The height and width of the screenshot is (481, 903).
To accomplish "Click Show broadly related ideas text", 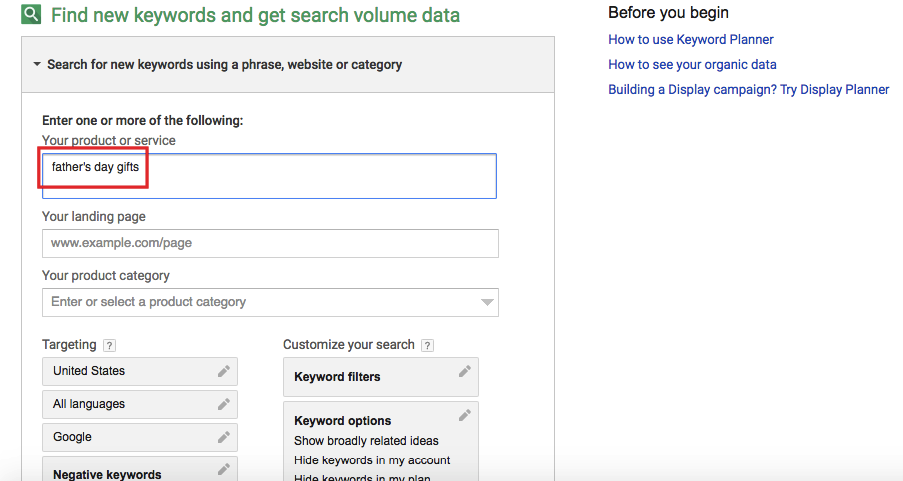I will click(x=366, y=441).
